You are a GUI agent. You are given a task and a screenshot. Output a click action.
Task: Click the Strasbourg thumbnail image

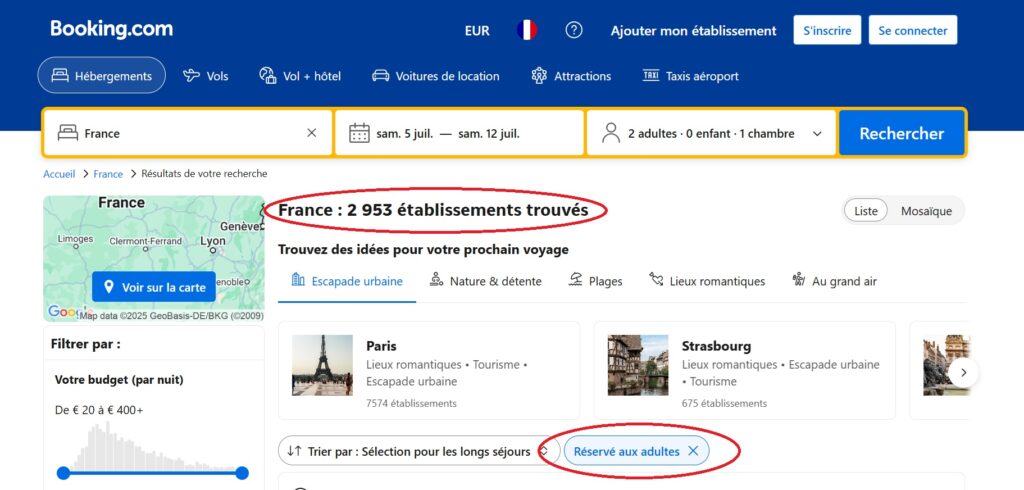(638, 365)
